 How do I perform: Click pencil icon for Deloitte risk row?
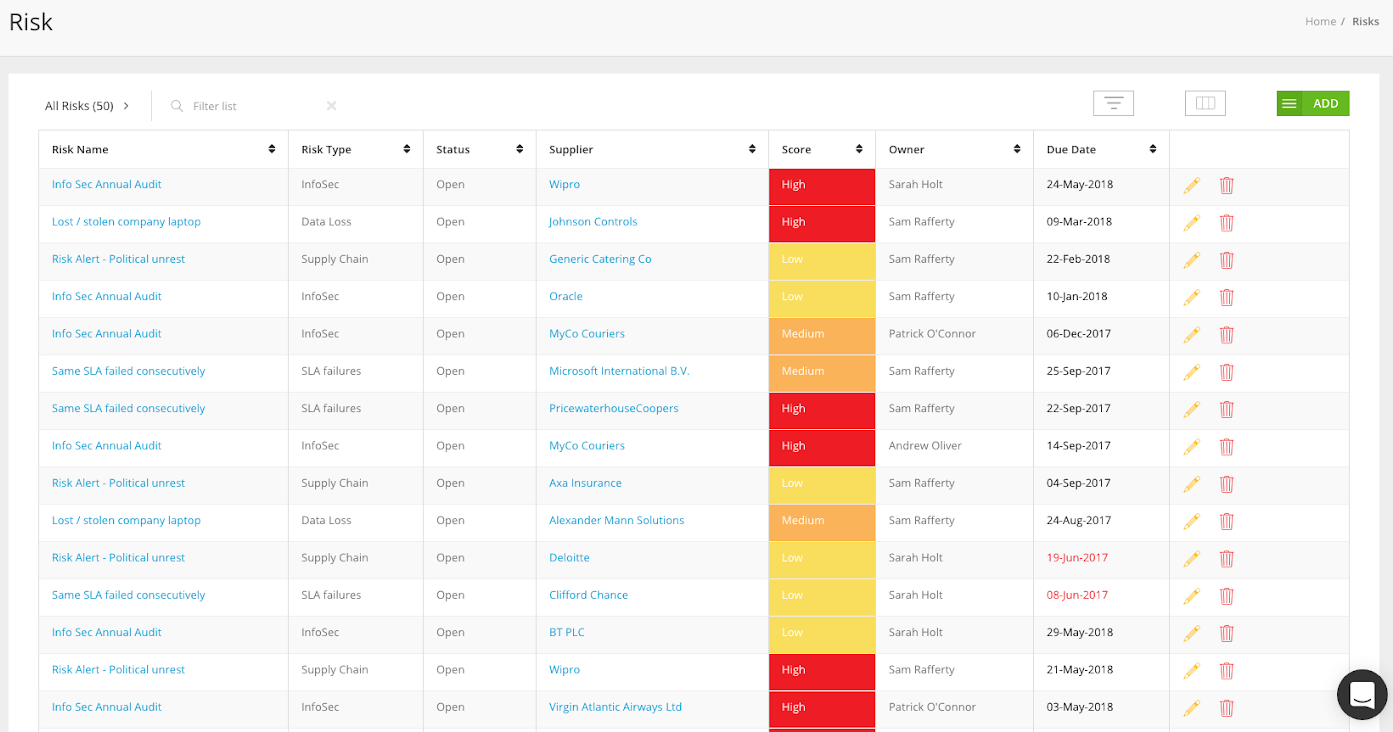pyautogui.click(x=1191, y=558)
